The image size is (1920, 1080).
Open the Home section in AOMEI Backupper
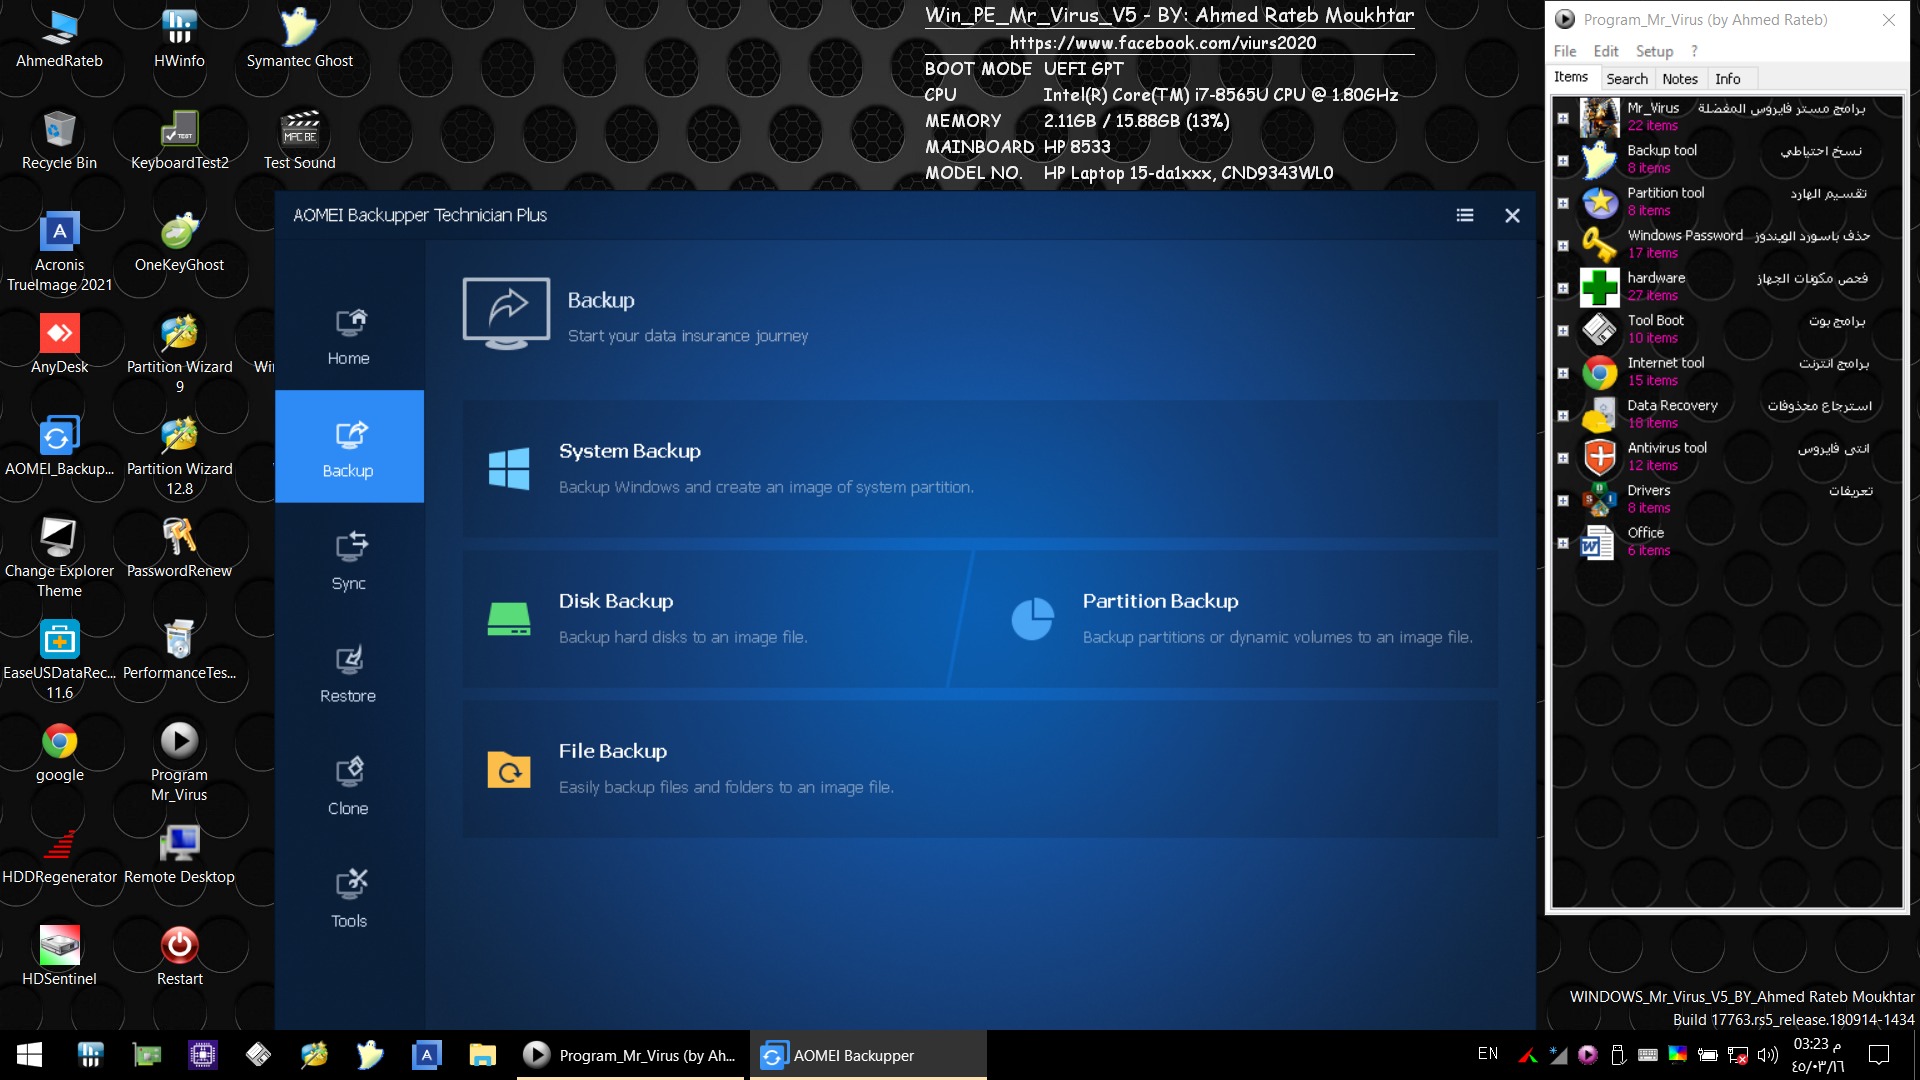pyautogui.click(x=348, y=336)
